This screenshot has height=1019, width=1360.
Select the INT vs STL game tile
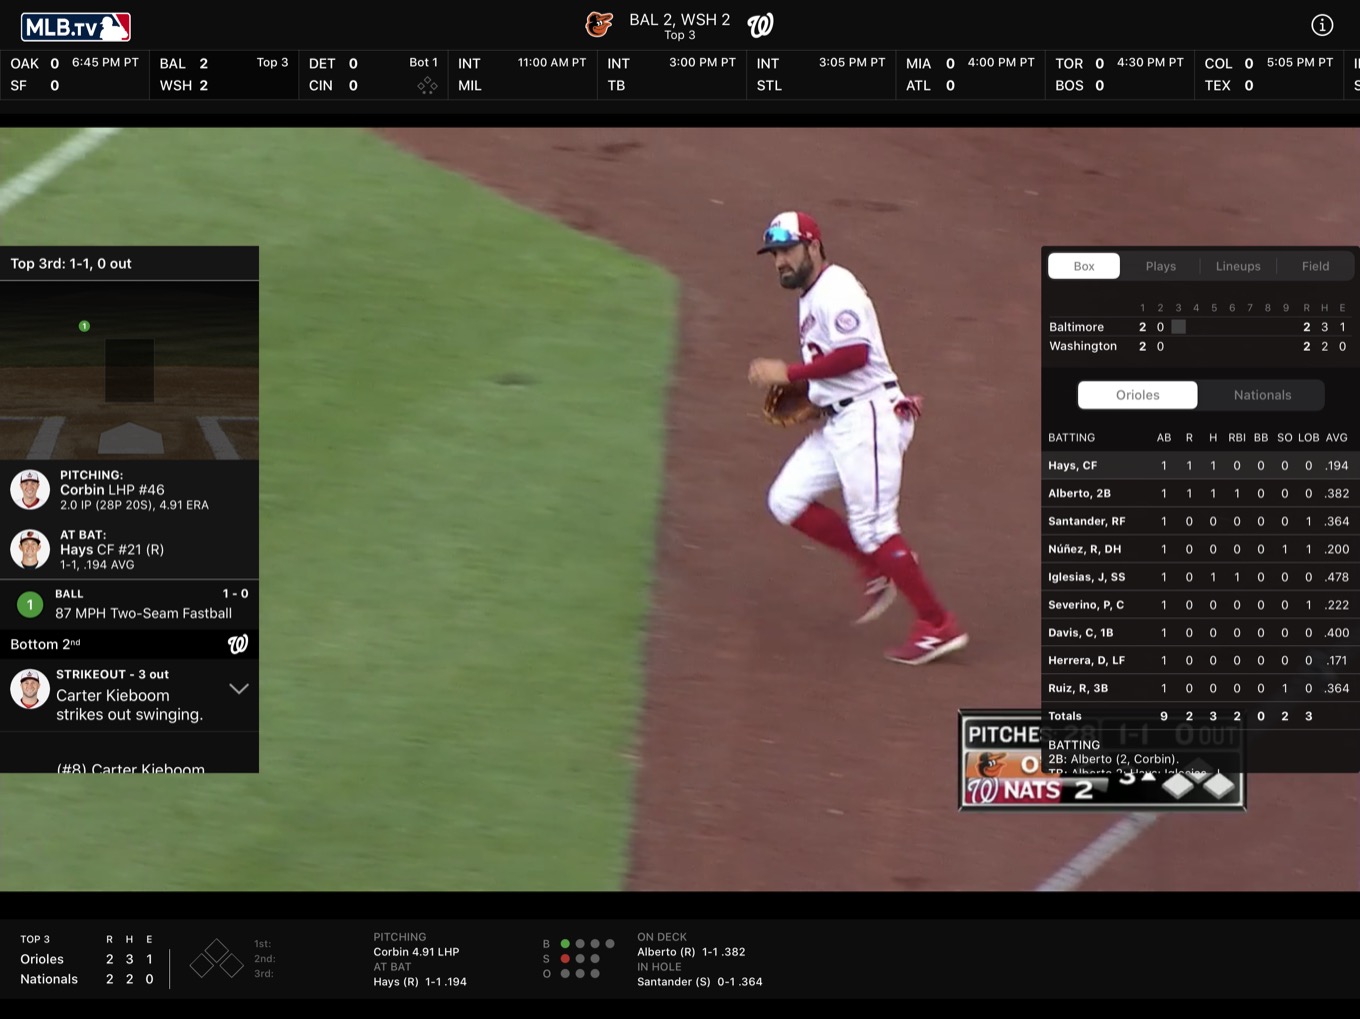click(820, 75)
